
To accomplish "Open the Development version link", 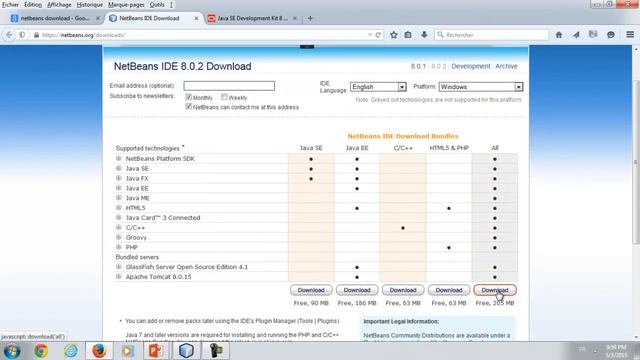I will tap(471, 66).
